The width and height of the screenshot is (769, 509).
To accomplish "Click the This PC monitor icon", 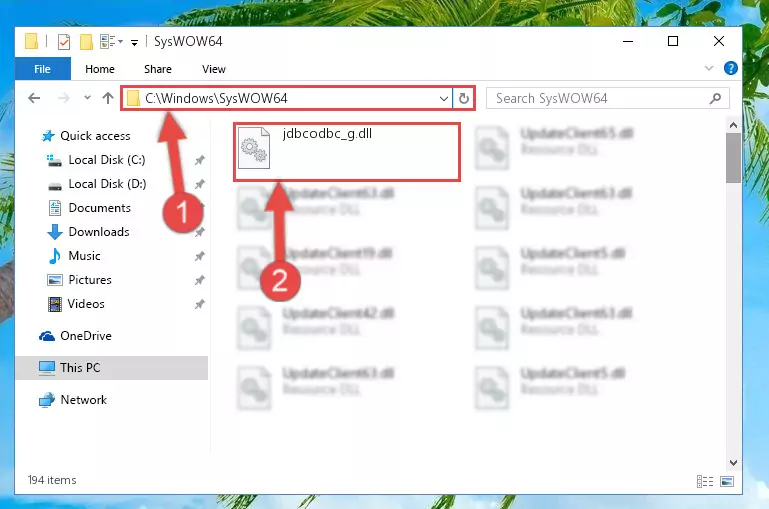I will click(x=47, y=368).
